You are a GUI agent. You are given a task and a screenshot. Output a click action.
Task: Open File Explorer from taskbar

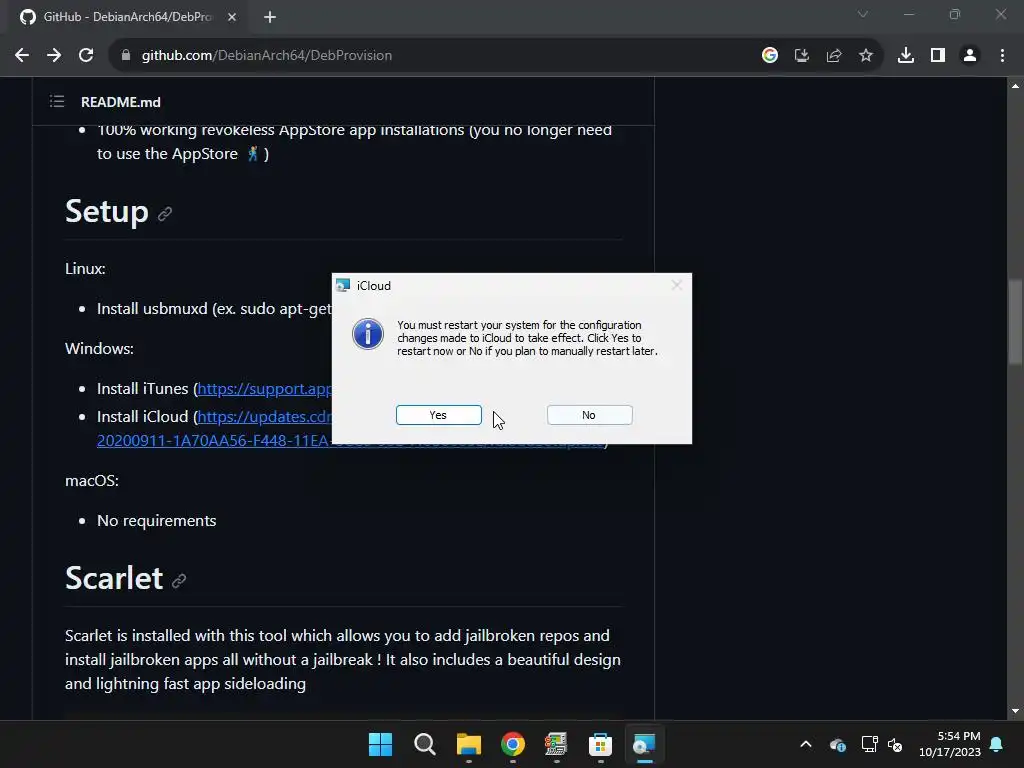(469, 744)
